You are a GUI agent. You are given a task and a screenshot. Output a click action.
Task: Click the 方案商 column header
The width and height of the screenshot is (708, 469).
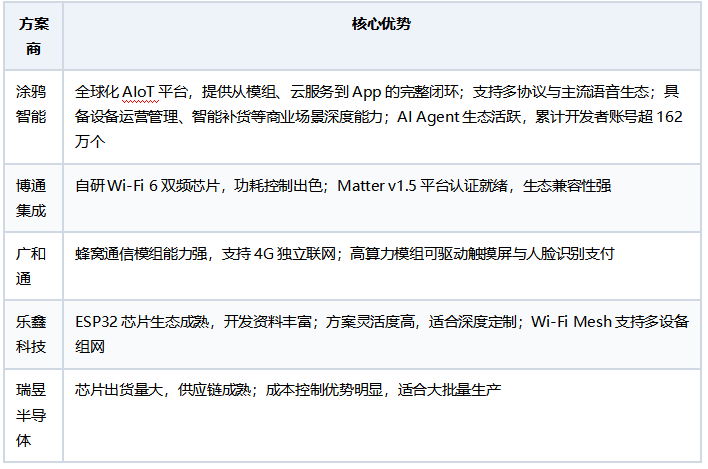click(33, 36)
